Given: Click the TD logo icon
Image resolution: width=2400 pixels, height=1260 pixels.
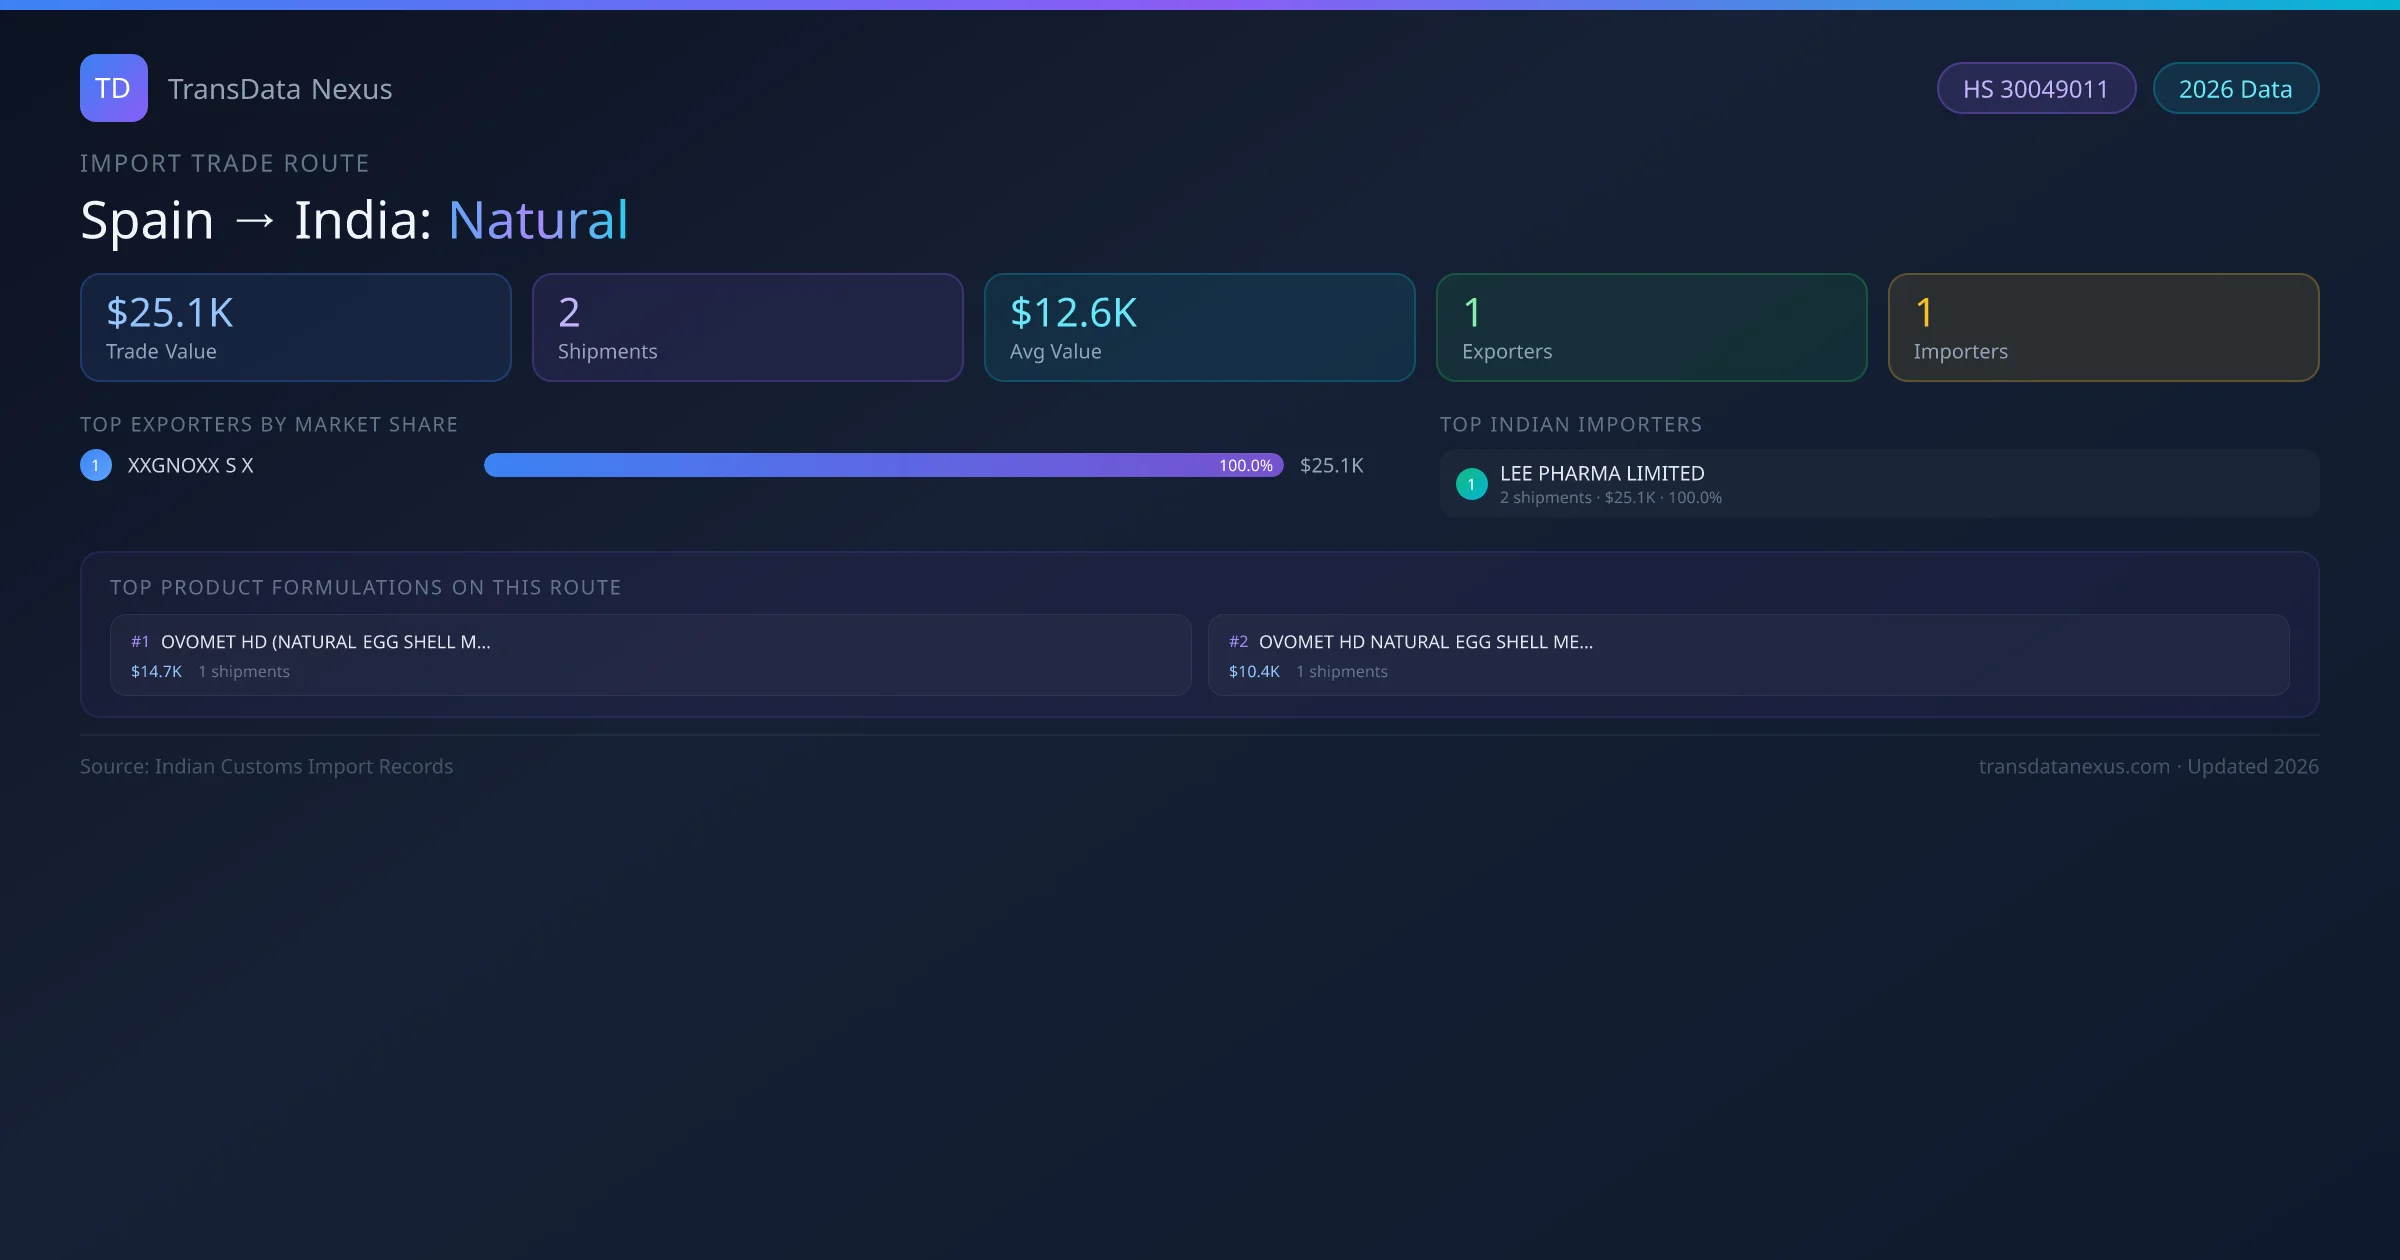Looking at the screenshot, I should pyautogui.click(x=113, y=88).
